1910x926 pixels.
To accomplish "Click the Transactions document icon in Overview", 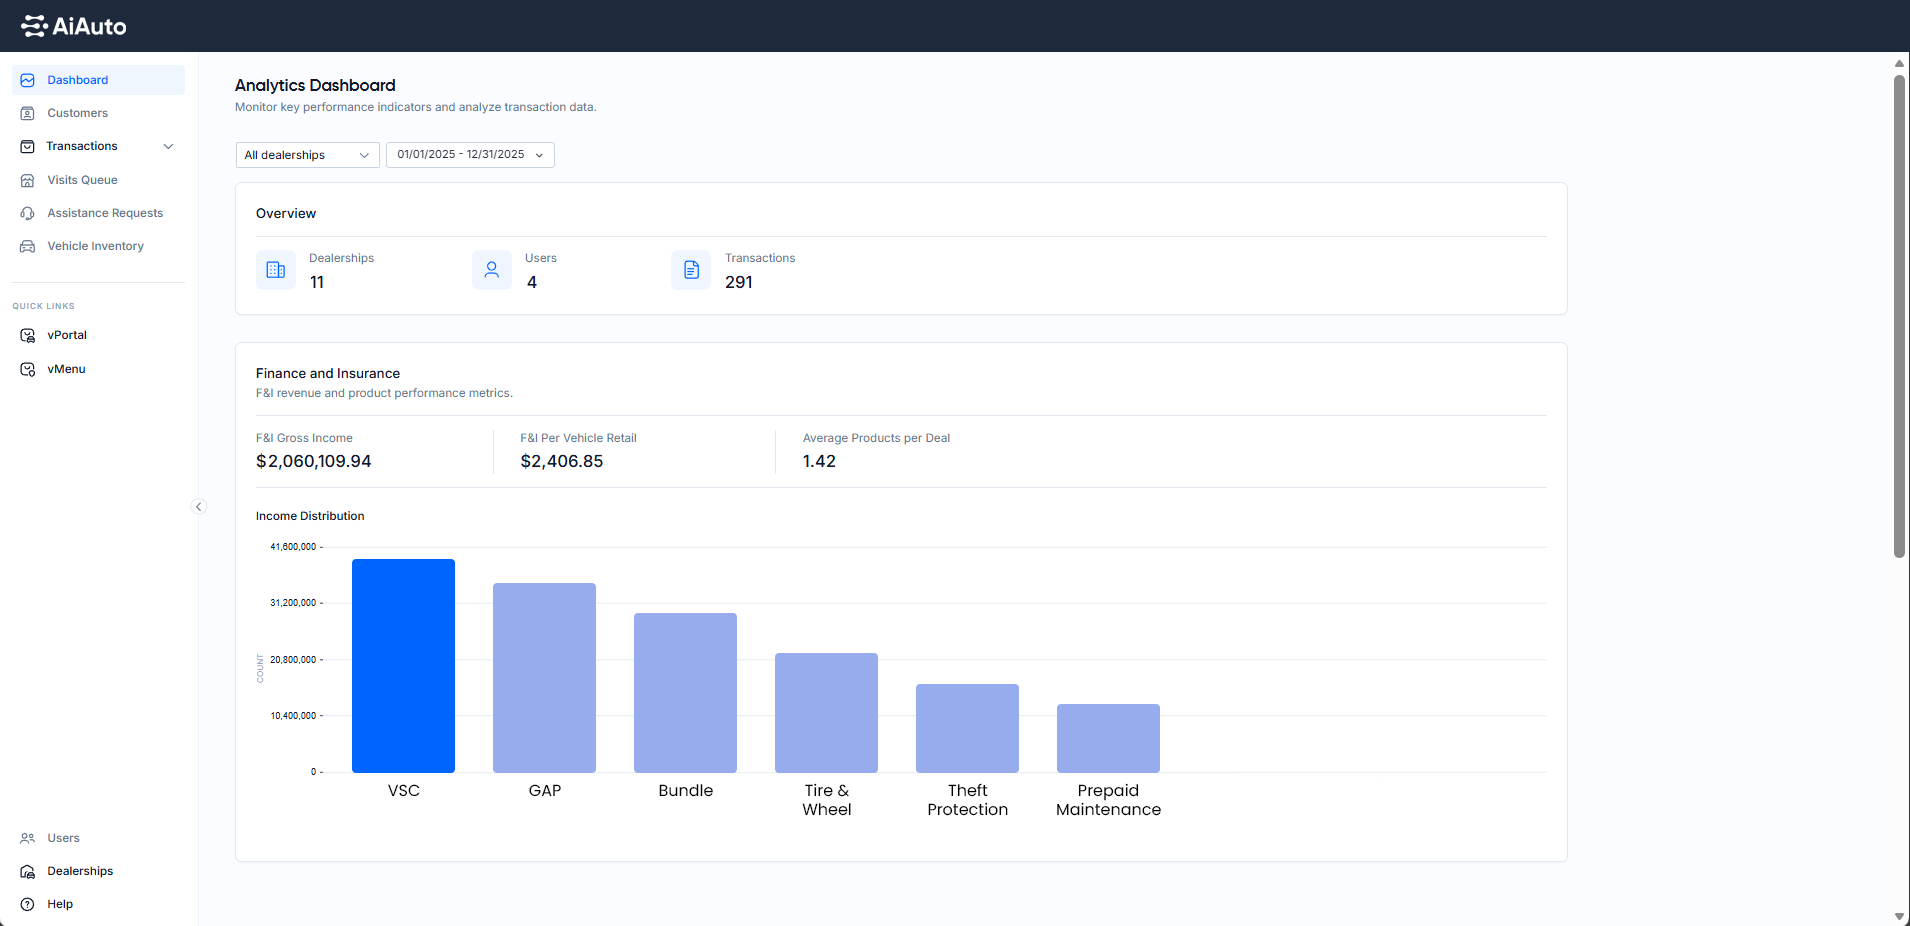I will coord(691,270).
